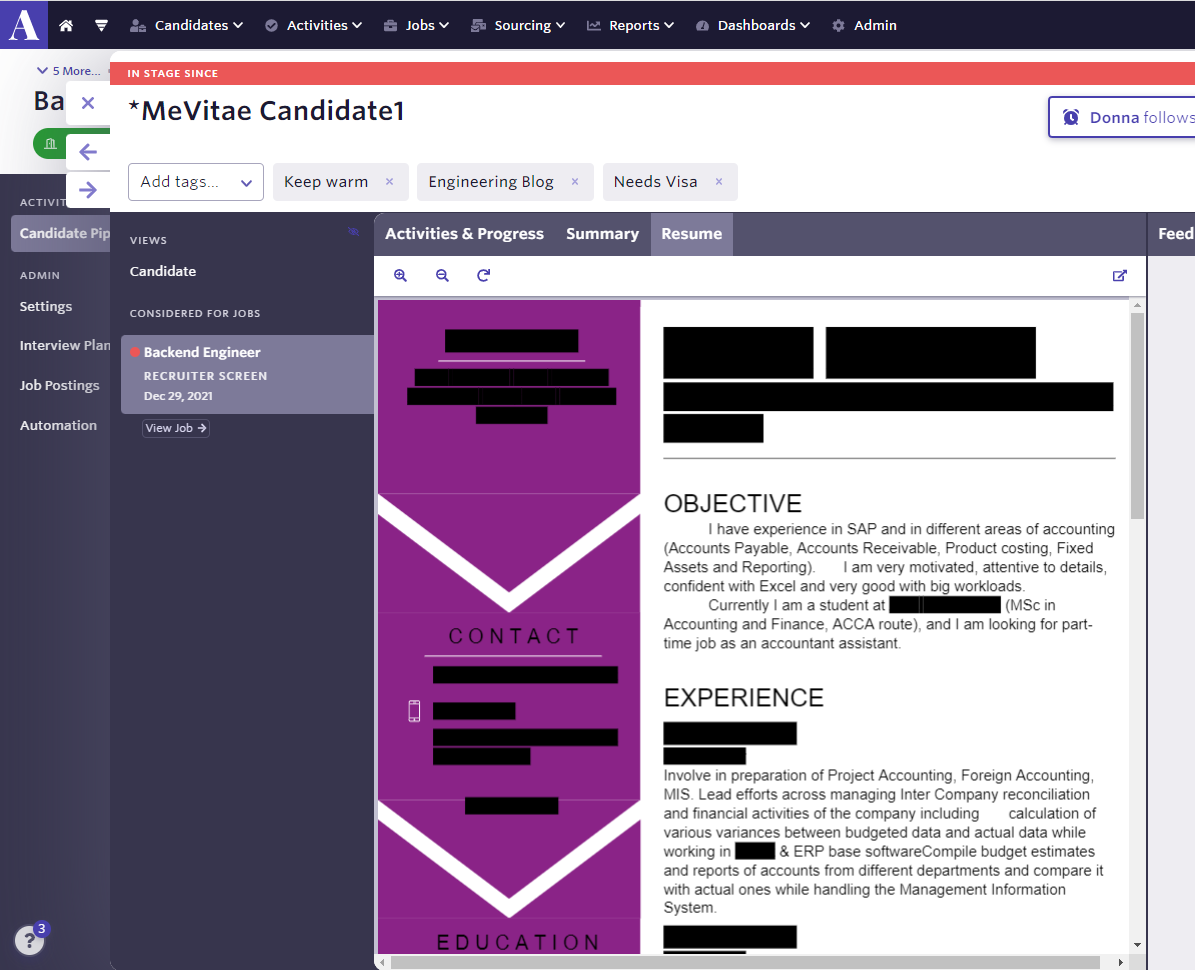1195x970 pixels.
Task: Open resume in new window icon
Action: coord(1120,276)
